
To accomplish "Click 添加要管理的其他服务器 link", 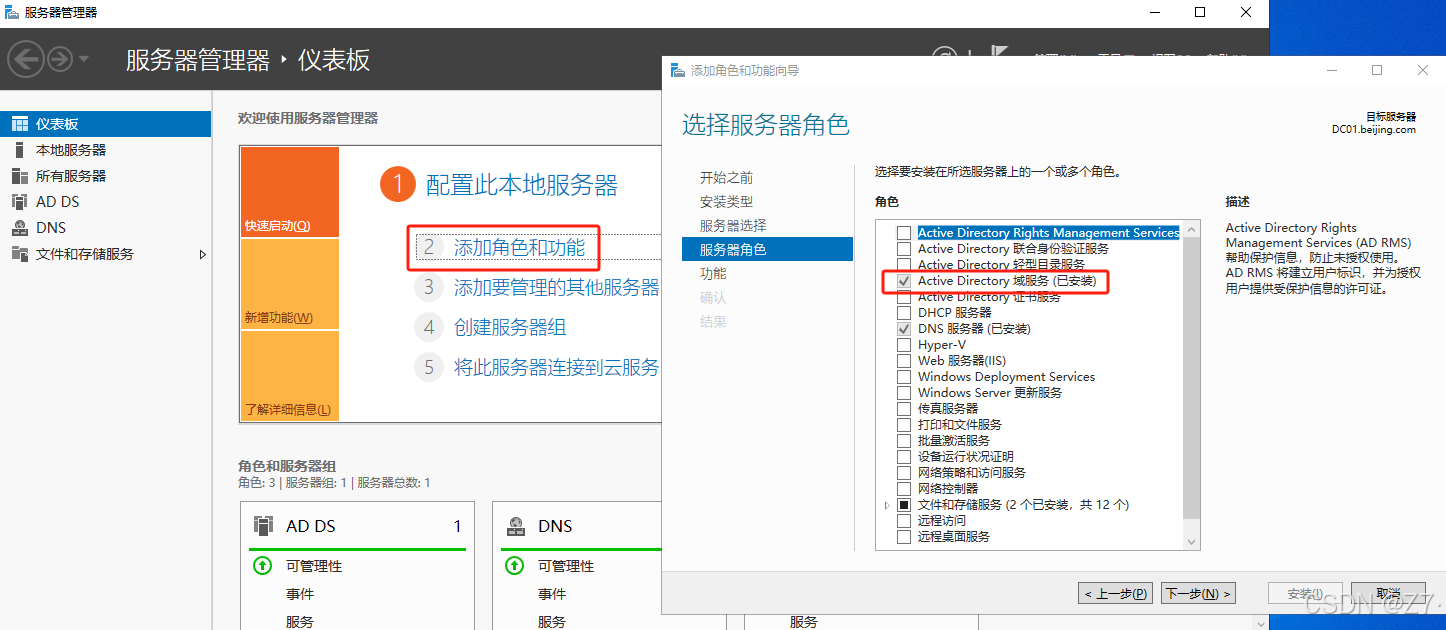I will (x=557, y=287).
